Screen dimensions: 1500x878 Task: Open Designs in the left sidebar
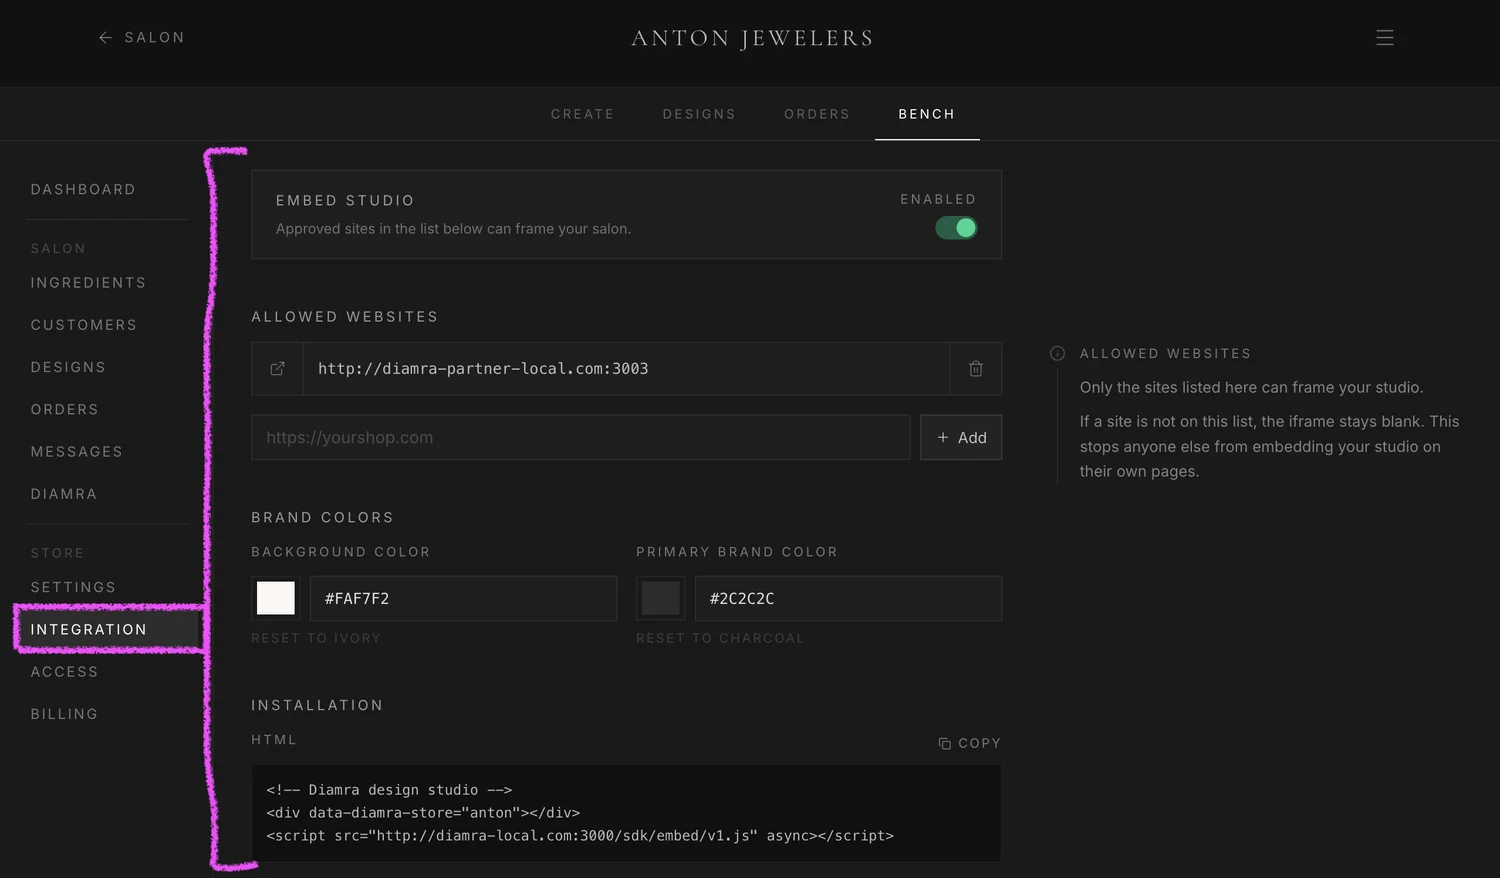pos(68,368)
